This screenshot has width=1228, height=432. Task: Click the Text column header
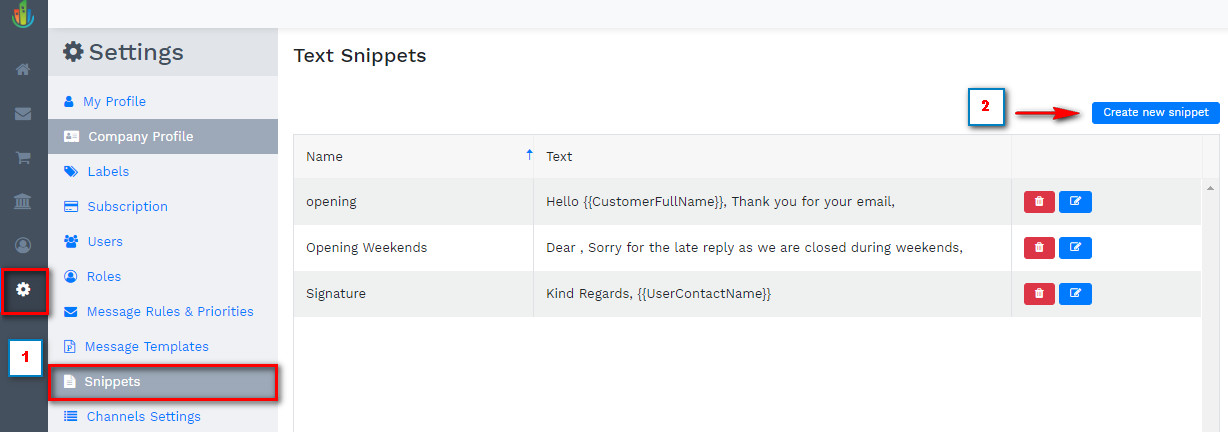tap(559, 157)
